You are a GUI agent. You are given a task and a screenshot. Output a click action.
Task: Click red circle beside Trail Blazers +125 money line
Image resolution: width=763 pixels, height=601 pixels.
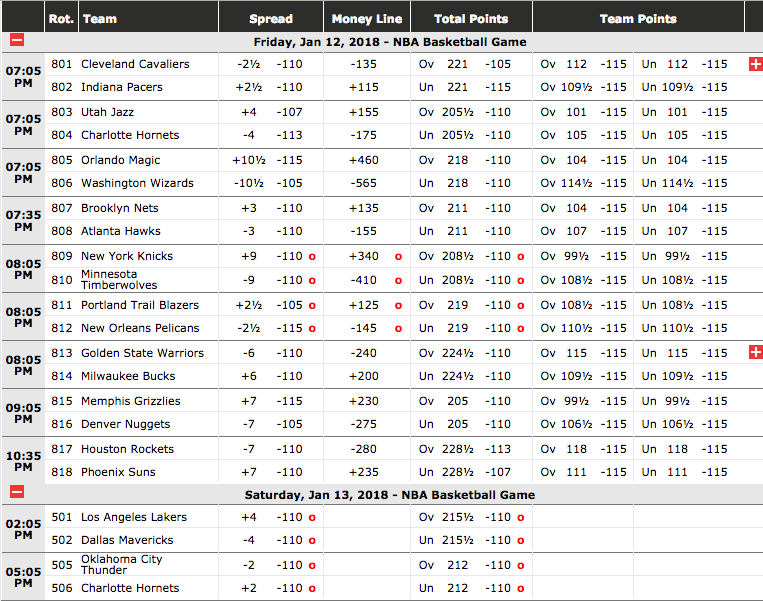399,306
